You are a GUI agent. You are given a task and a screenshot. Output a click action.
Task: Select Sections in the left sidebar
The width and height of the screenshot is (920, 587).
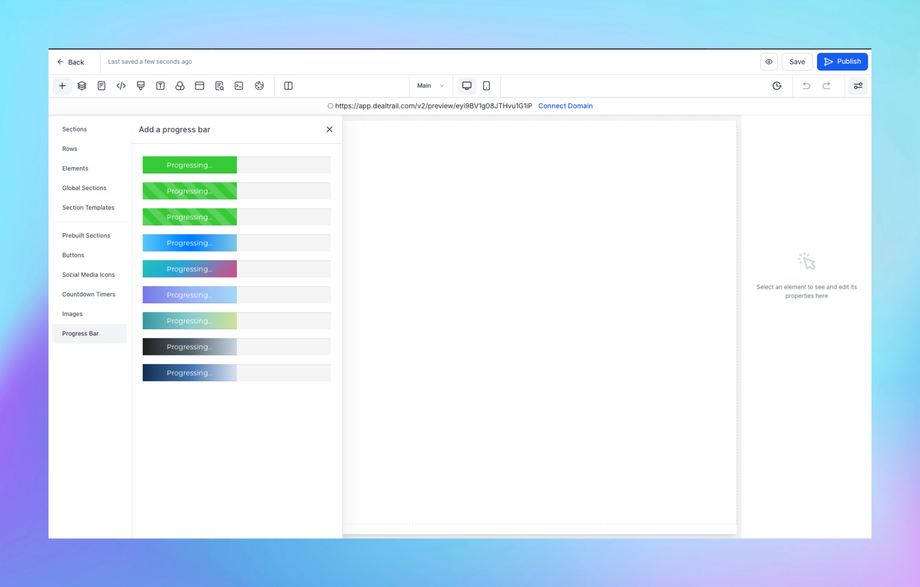click(x=75, y=129)
